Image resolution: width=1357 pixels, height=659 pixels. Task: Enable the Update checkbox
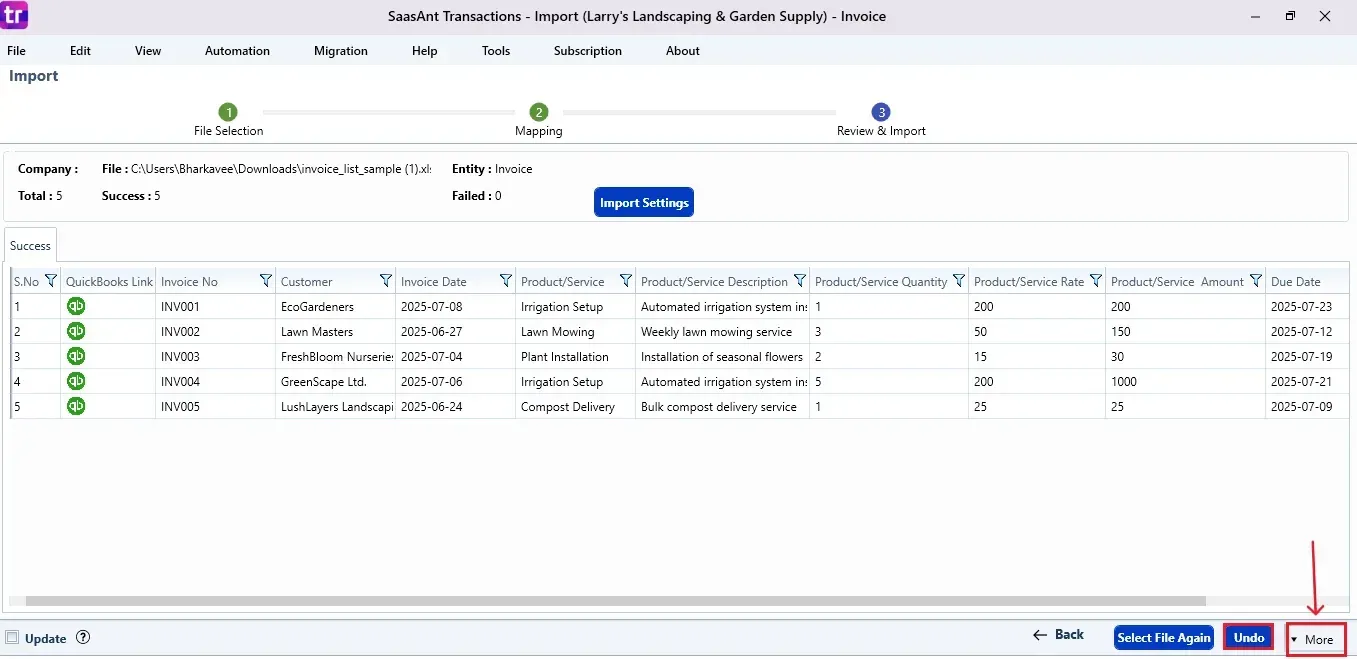[x=12, y=638]
